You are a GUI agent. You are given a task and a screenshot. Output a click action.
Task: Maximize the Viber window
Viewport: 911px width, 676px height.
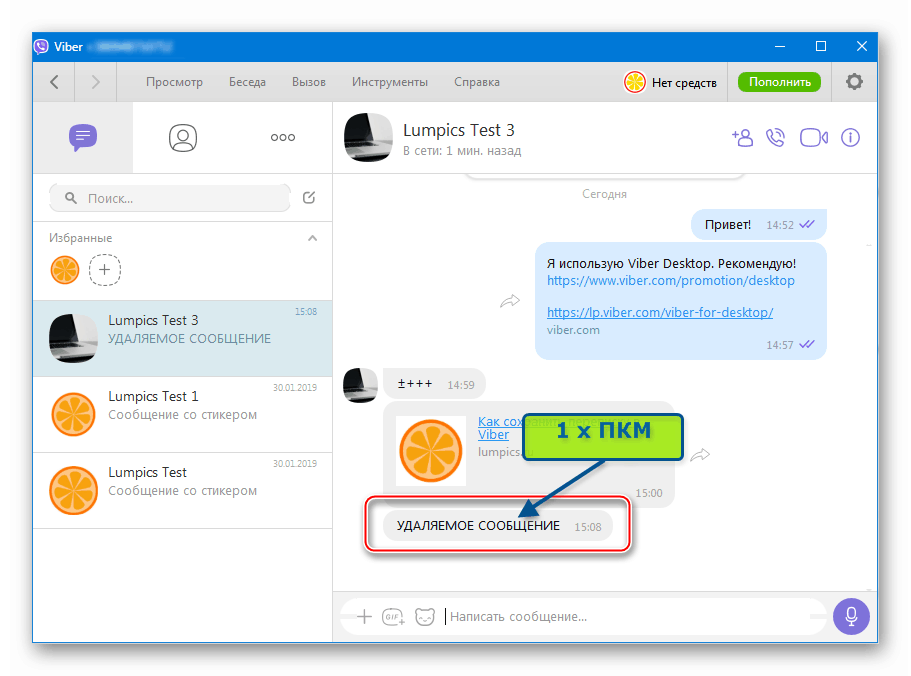point(821,46)
